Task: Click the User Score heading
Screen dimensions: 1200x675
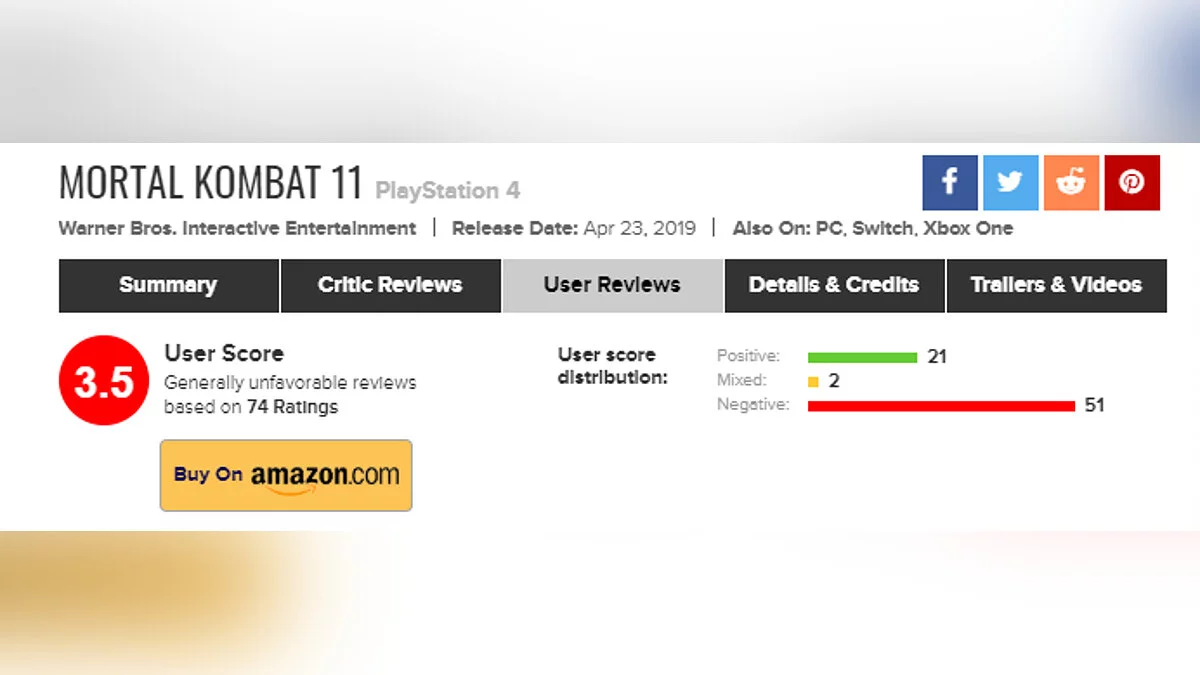Action: [224, 353]
